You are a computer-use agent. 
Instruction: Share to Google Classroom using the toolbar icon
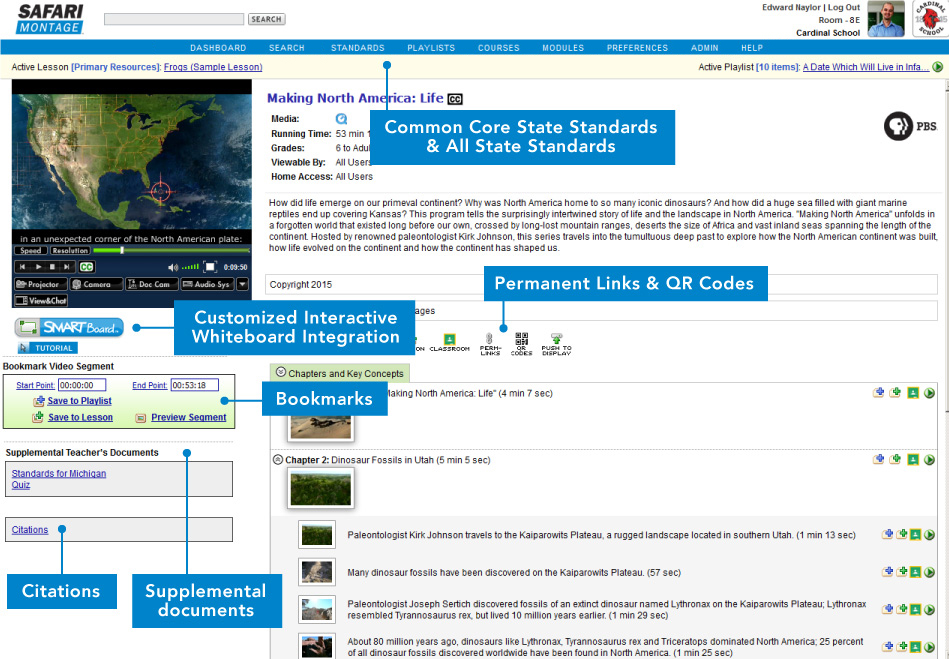pos(449,343)
